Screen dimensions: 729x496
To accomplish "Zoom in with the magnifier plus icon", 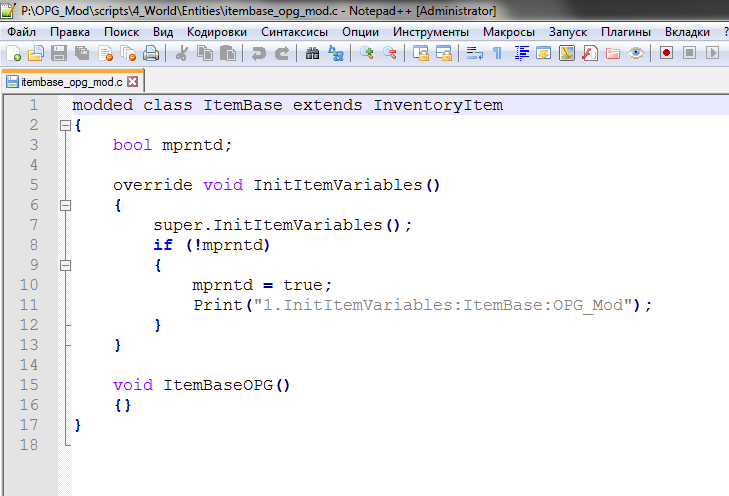I will tap(367, 53).
